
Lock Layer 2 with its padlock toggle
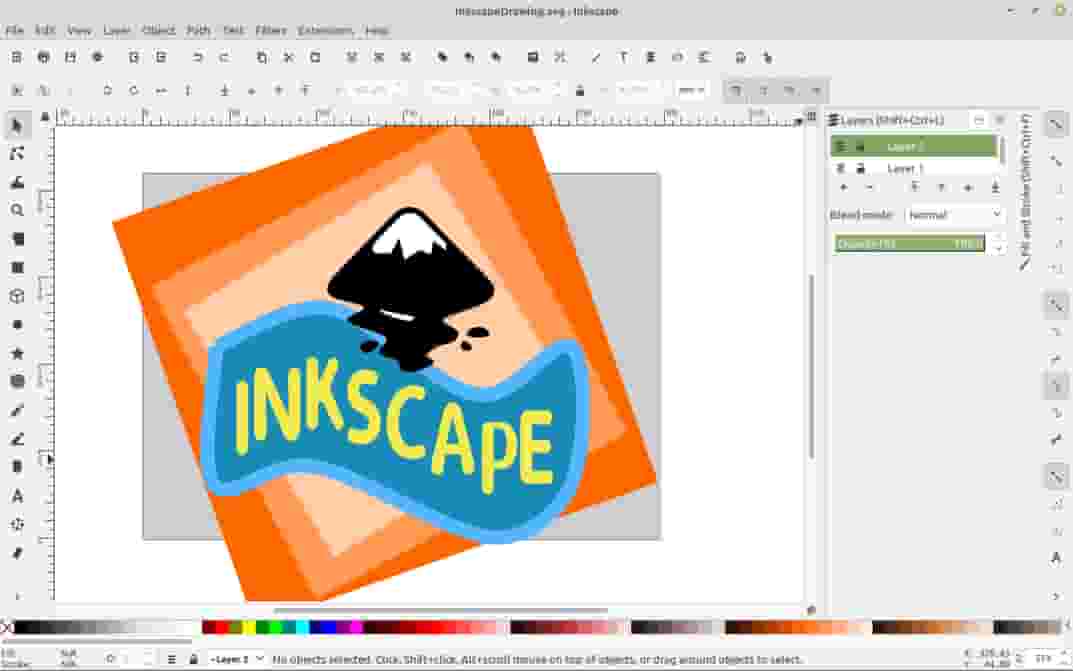[x=862, y=146]
